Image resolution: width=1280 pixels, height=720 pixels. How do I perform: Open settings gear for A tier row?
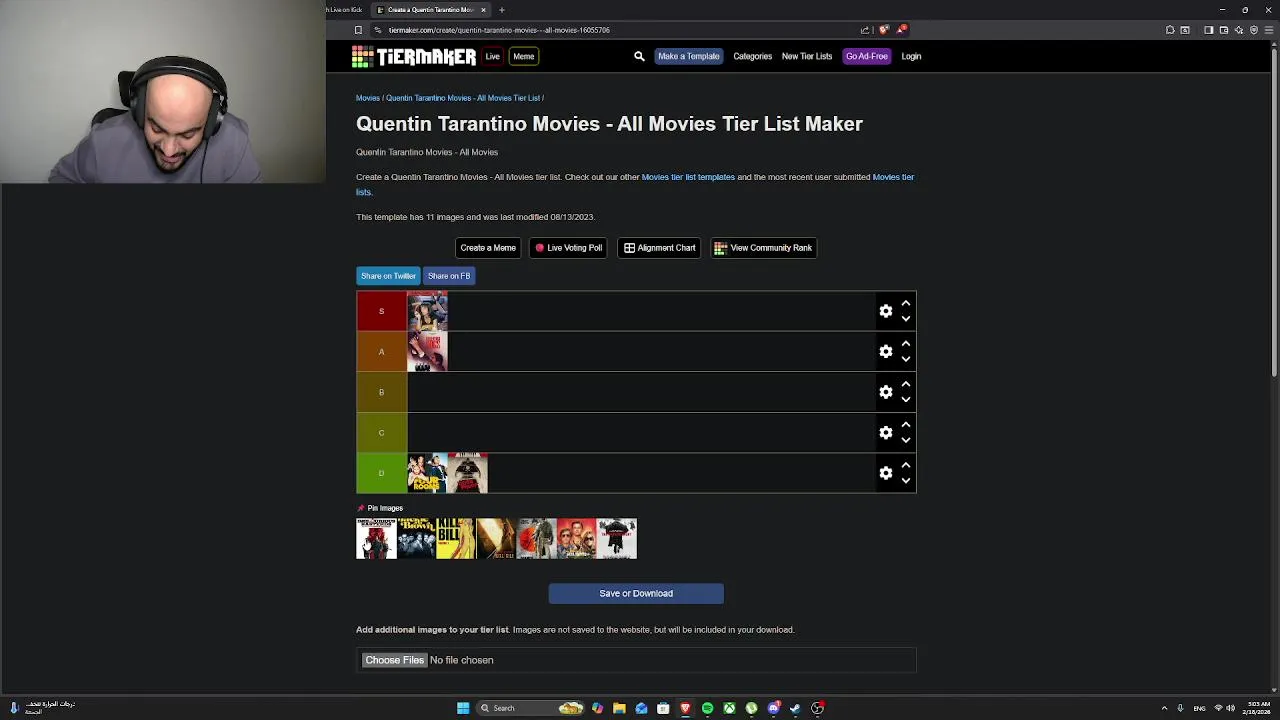pyautogui.click(x=886, y=352)
